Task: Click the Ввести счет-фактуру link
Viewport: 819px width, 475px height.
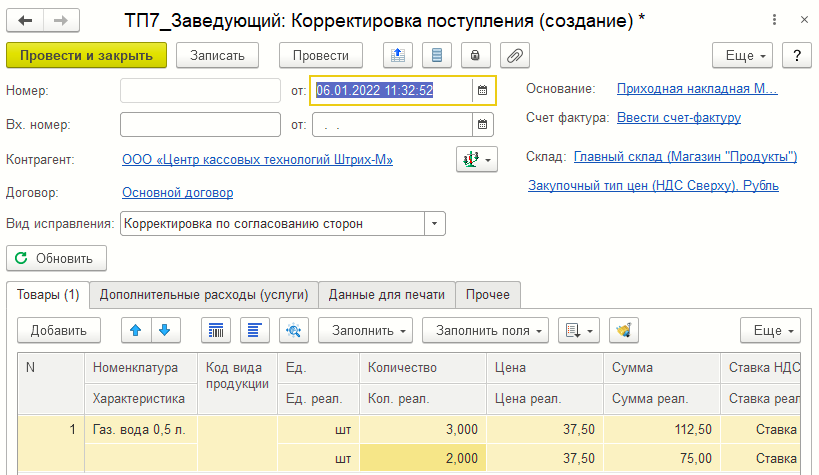Action: (x=678, y=118)
